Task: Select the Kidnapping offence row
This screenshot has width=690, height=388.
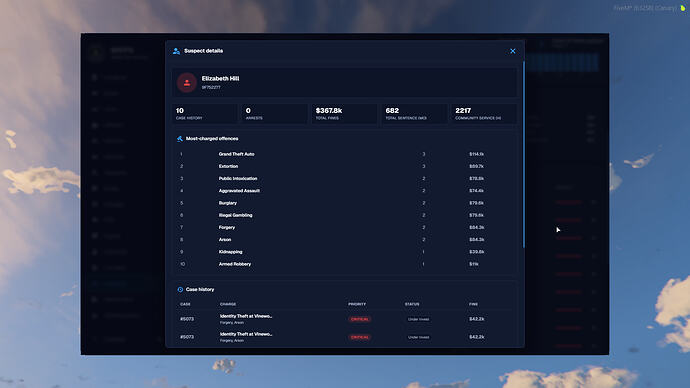Action: coord(345,252)
